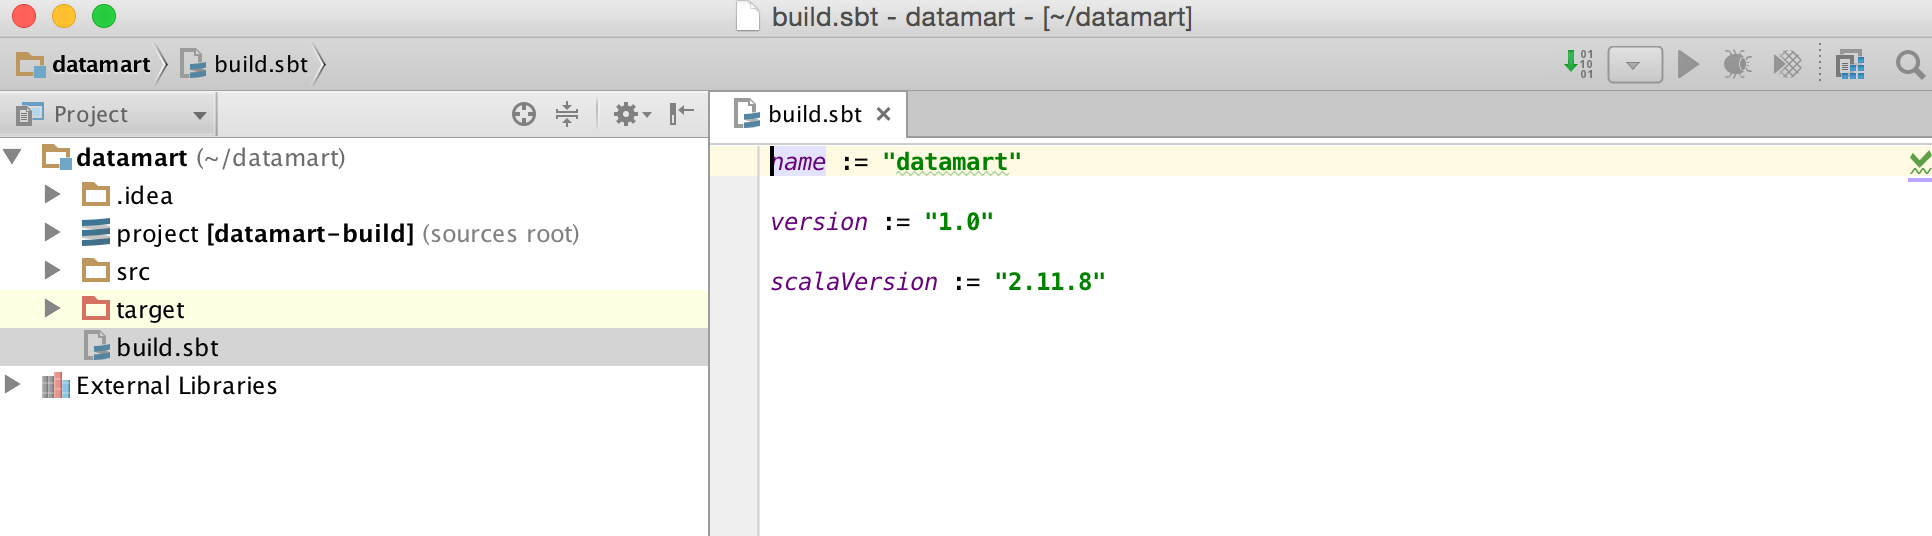Click the Run play button

click(x=1688, y=65)
